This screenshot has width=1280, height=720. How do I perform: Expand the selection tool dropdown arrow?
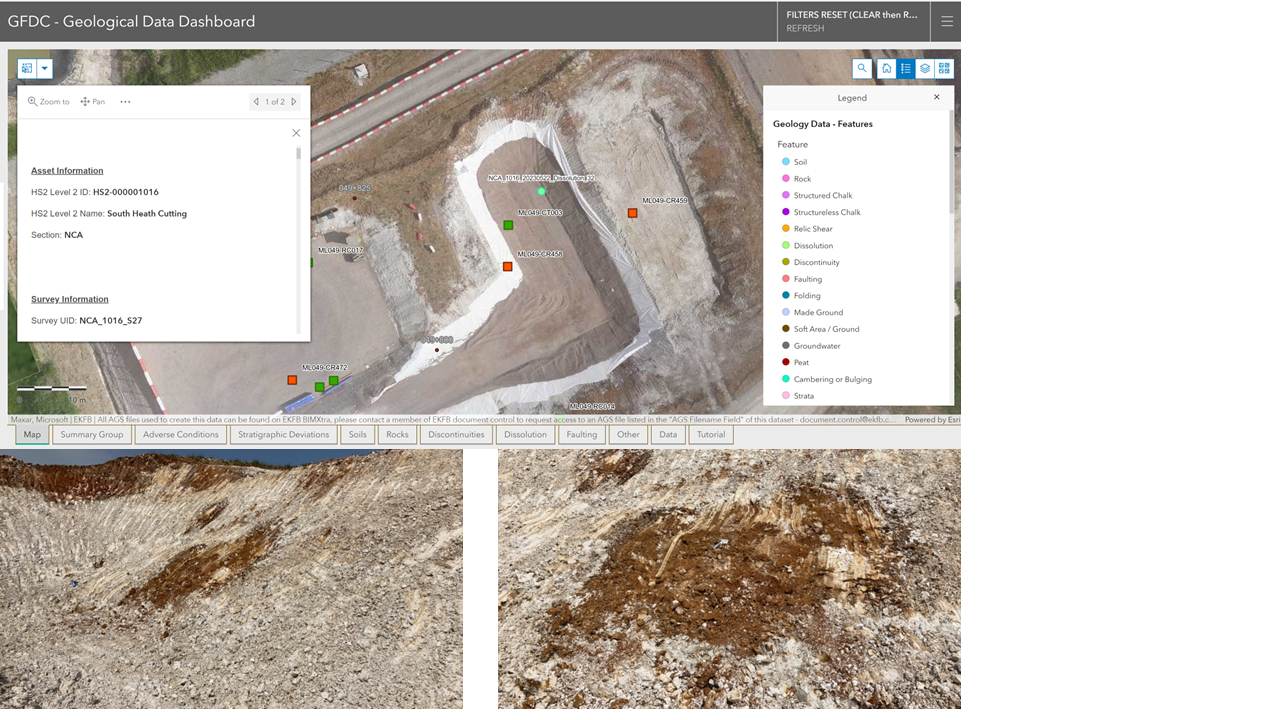click(x=45, y=69)
